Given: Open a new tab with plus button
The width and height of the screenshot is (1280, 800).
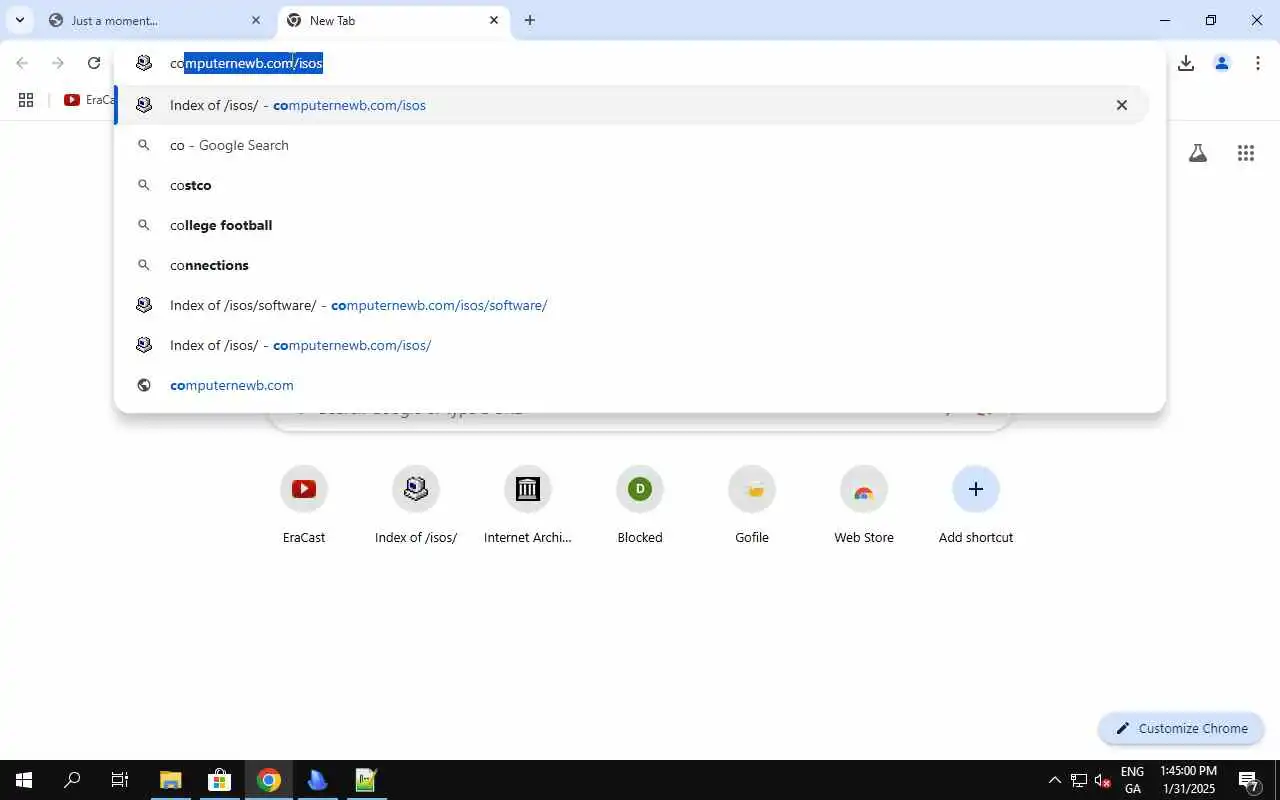Looking at the screenshot, I should (x=530, y=20).
